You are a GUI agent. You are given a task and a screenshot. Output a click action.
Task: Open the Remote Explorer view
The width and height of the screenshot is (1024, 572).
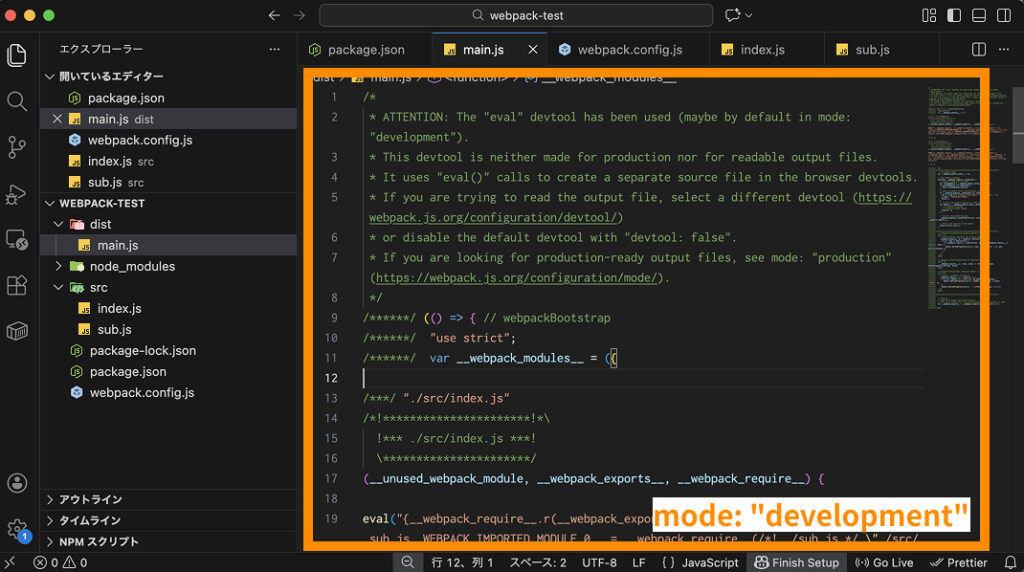tap(17, 239)
